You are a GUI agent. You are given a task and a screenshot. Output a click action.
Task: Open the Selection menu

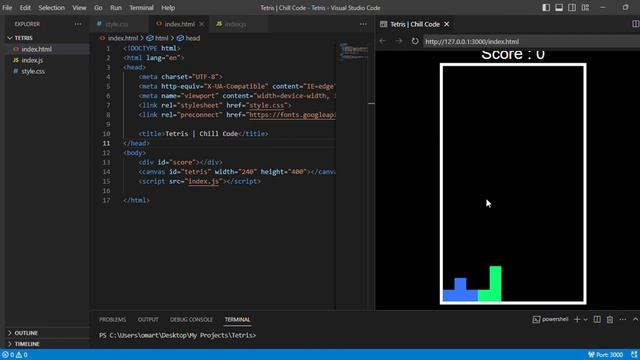(x=51, y=8)
